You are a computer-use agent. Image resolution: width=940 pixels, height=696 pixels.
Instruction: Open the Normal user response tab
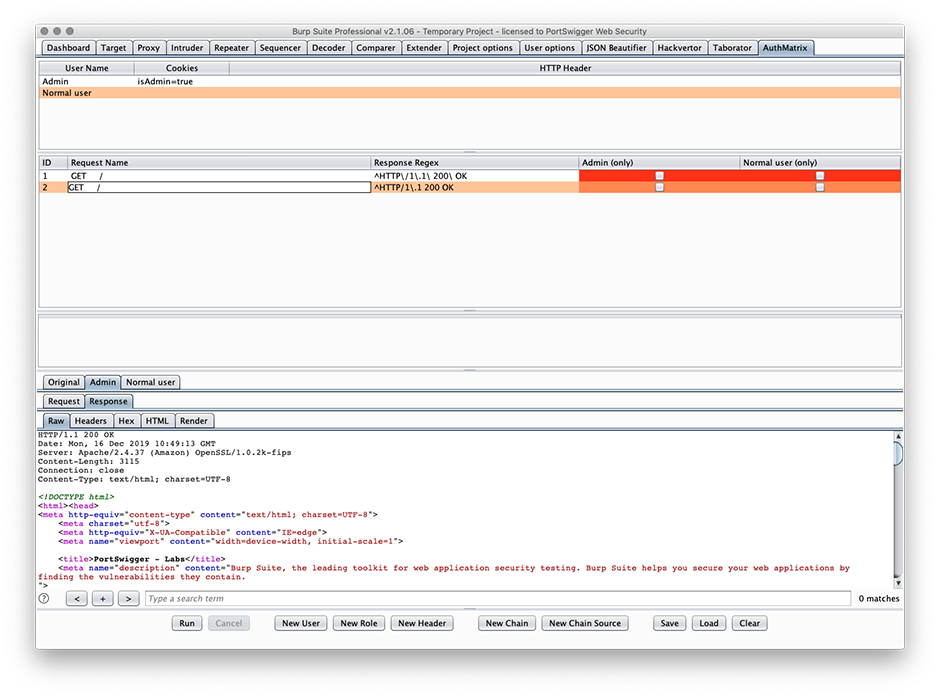(150, 382)
